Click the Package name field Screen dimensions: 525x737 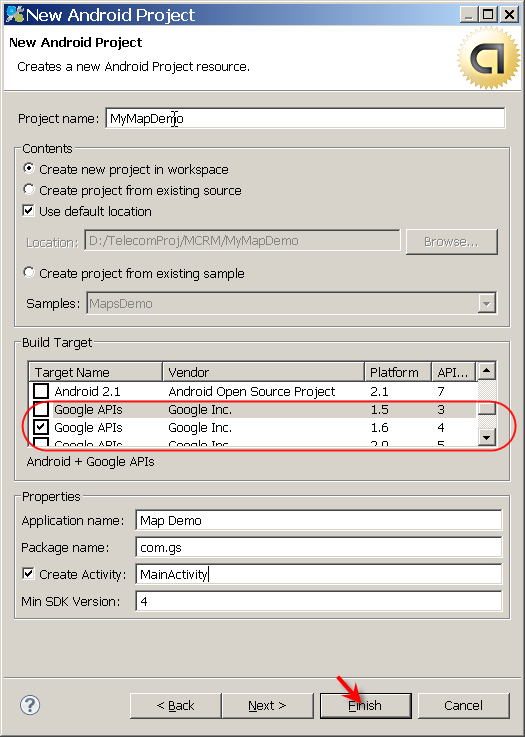coord(319,547)
